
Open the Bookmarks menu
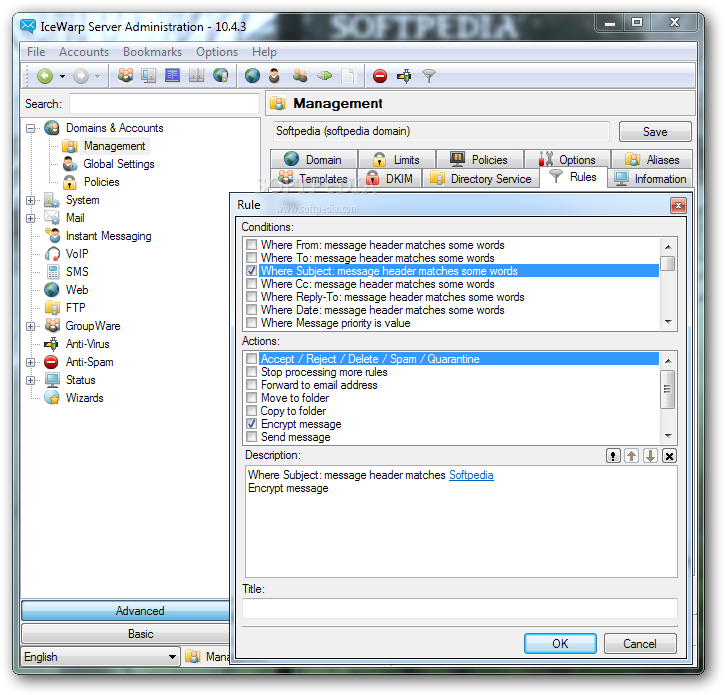click(153, 52)
